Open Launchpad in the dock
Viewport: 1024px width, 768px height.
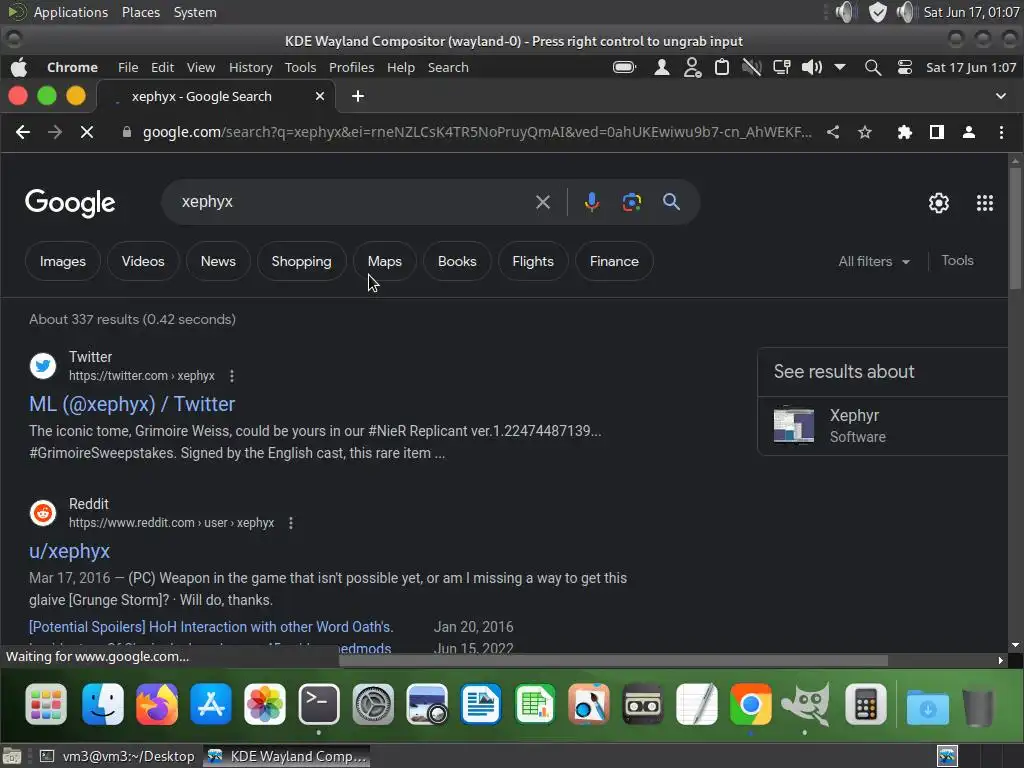tap(46, 705)
